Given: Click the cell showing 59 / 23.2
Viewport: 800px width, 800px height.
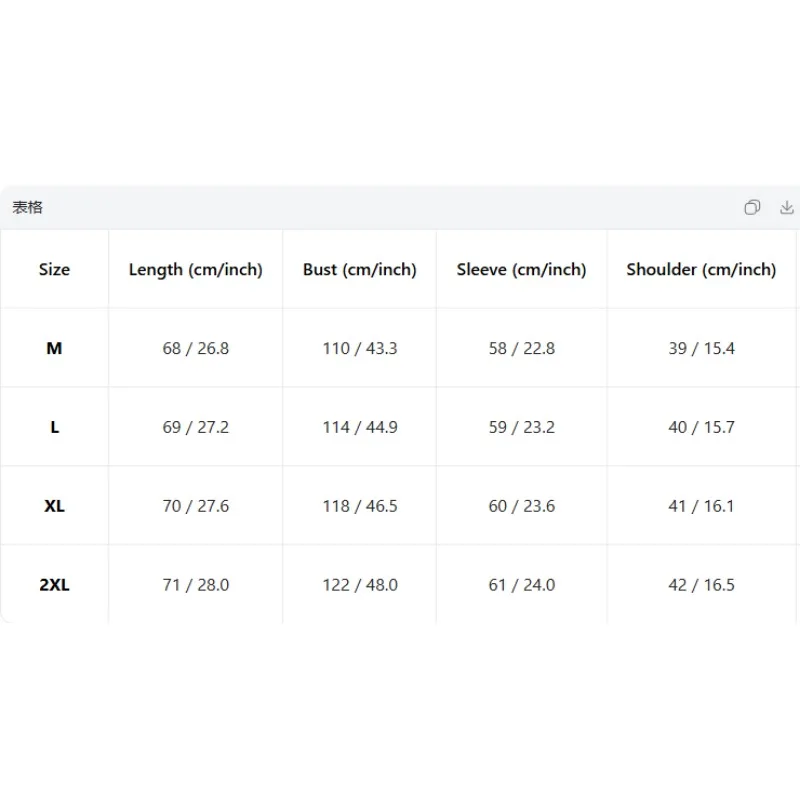Looking at the screenshot, I should [521, 427].
